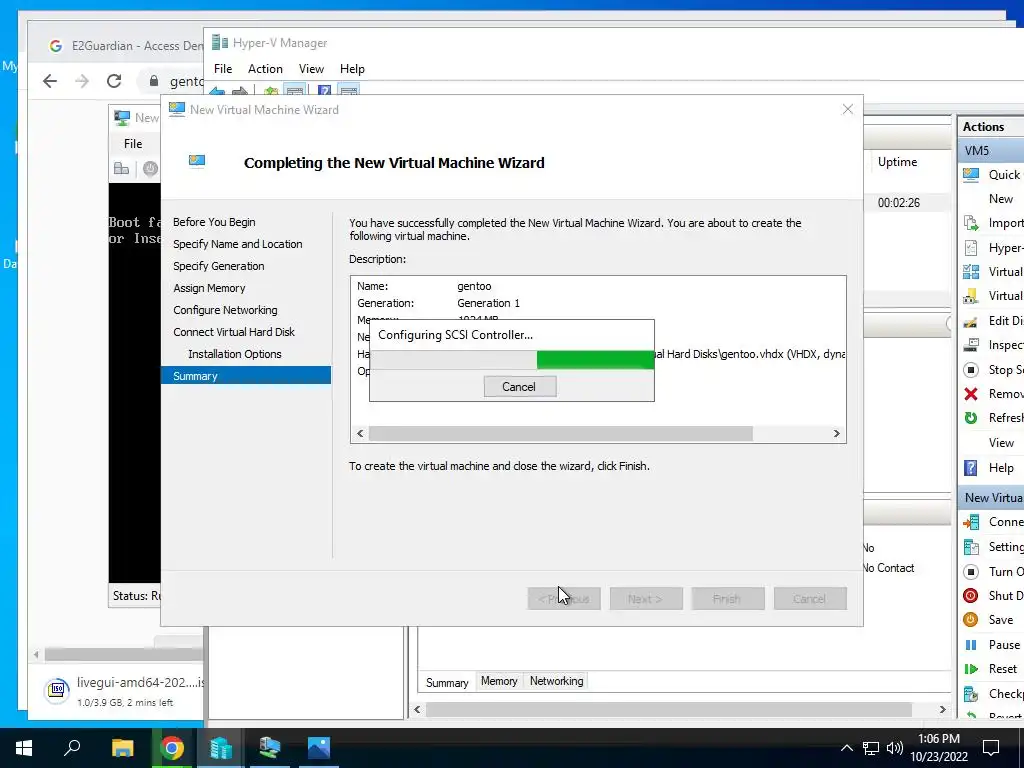This screenshot has height=768, width=1024.
Task: Show hidden tray icons chevron
Action: click(x=846, y=748)
